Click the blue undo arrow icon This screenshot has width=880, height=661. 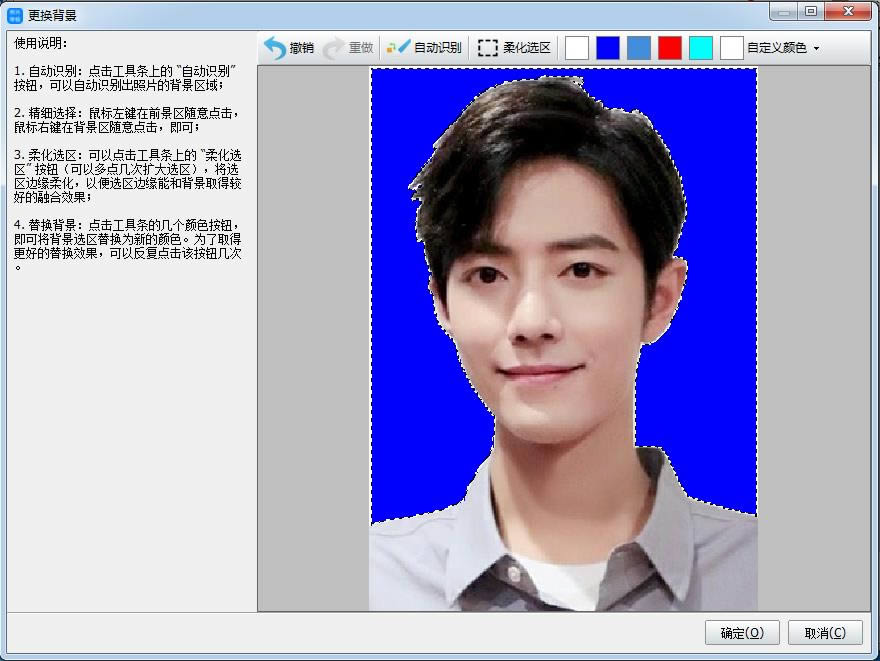(x=275, y=48)
